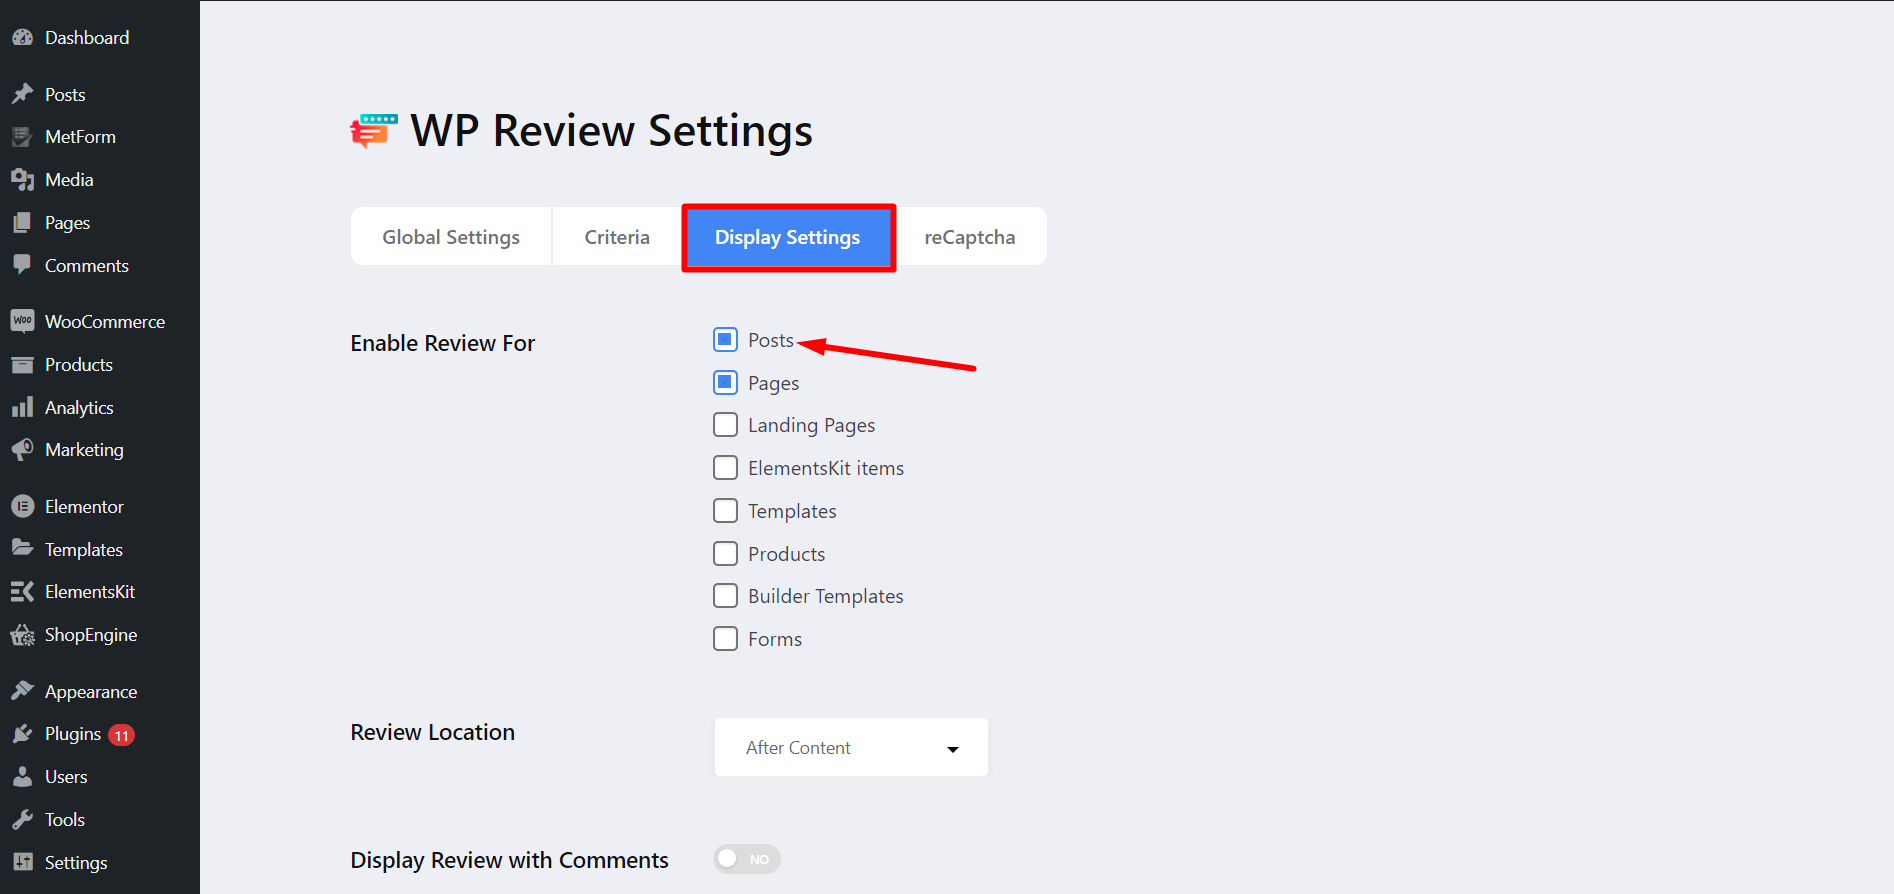The height and width of the screenshot is (894, 1894).
Task: Click the 'Enable Review For' label
Action: [443, 343]
